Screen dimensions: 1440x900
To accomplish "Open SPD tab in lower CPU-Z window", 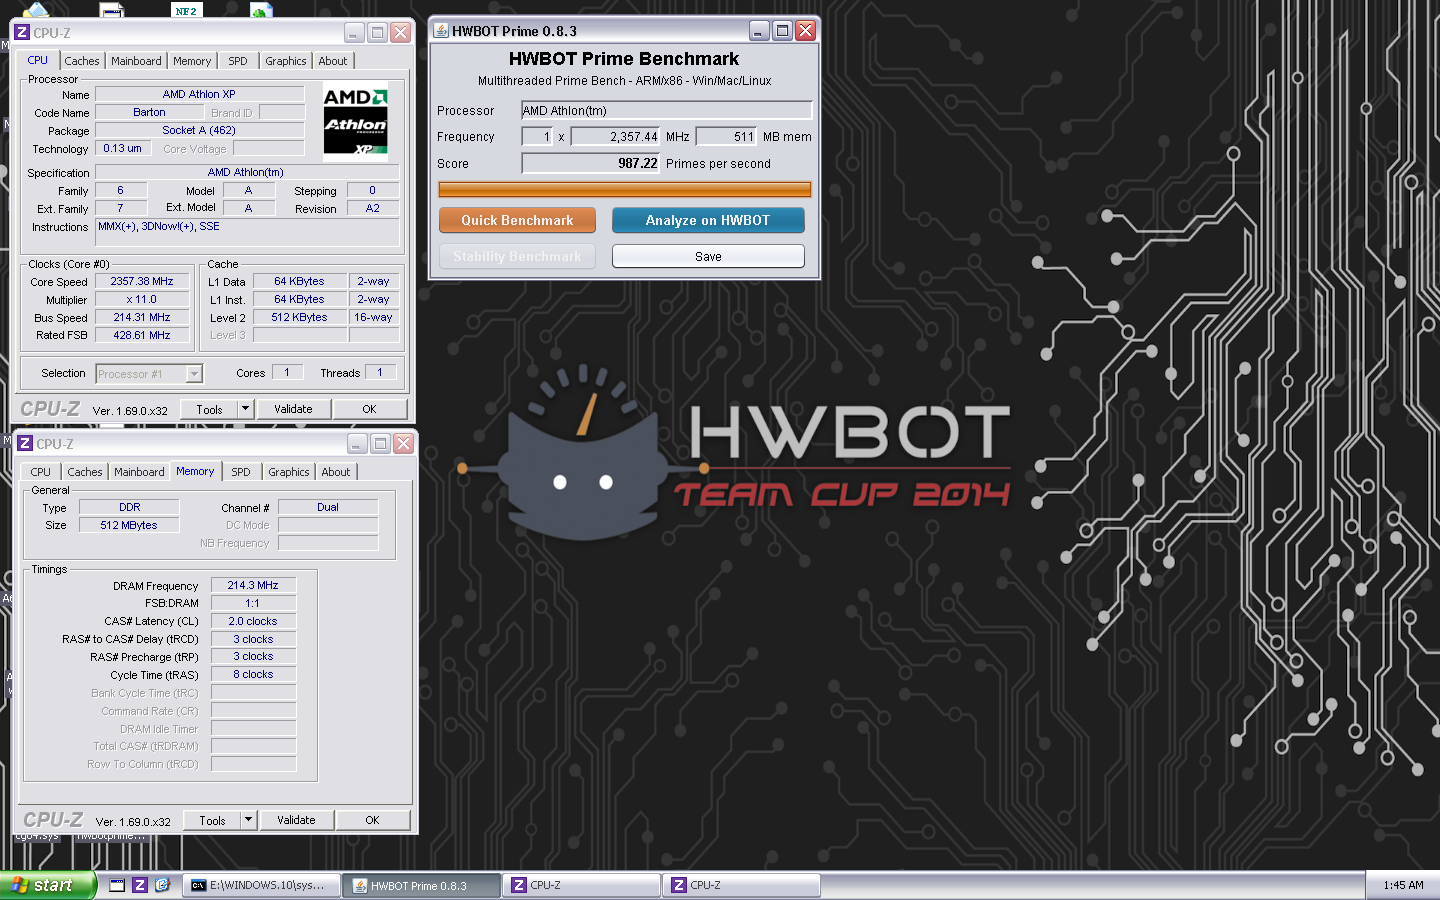I will click(241, 472).
